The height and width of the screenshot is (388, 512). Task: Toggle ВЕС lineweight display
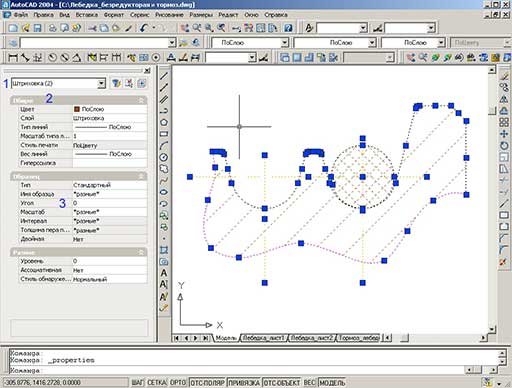click(310, 382)
